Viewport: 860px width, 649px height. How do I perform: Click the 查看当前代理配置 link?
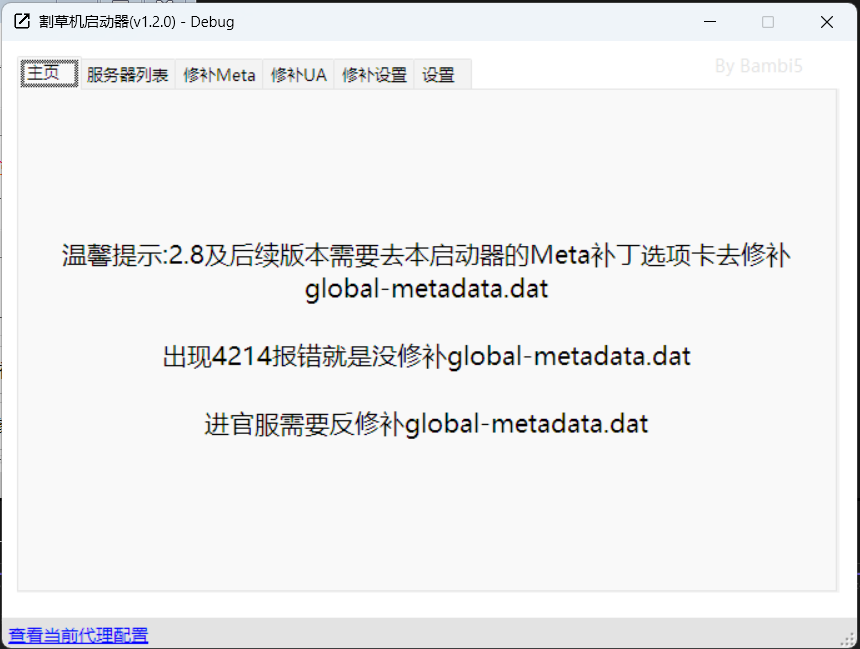click(x=78, y=635)
